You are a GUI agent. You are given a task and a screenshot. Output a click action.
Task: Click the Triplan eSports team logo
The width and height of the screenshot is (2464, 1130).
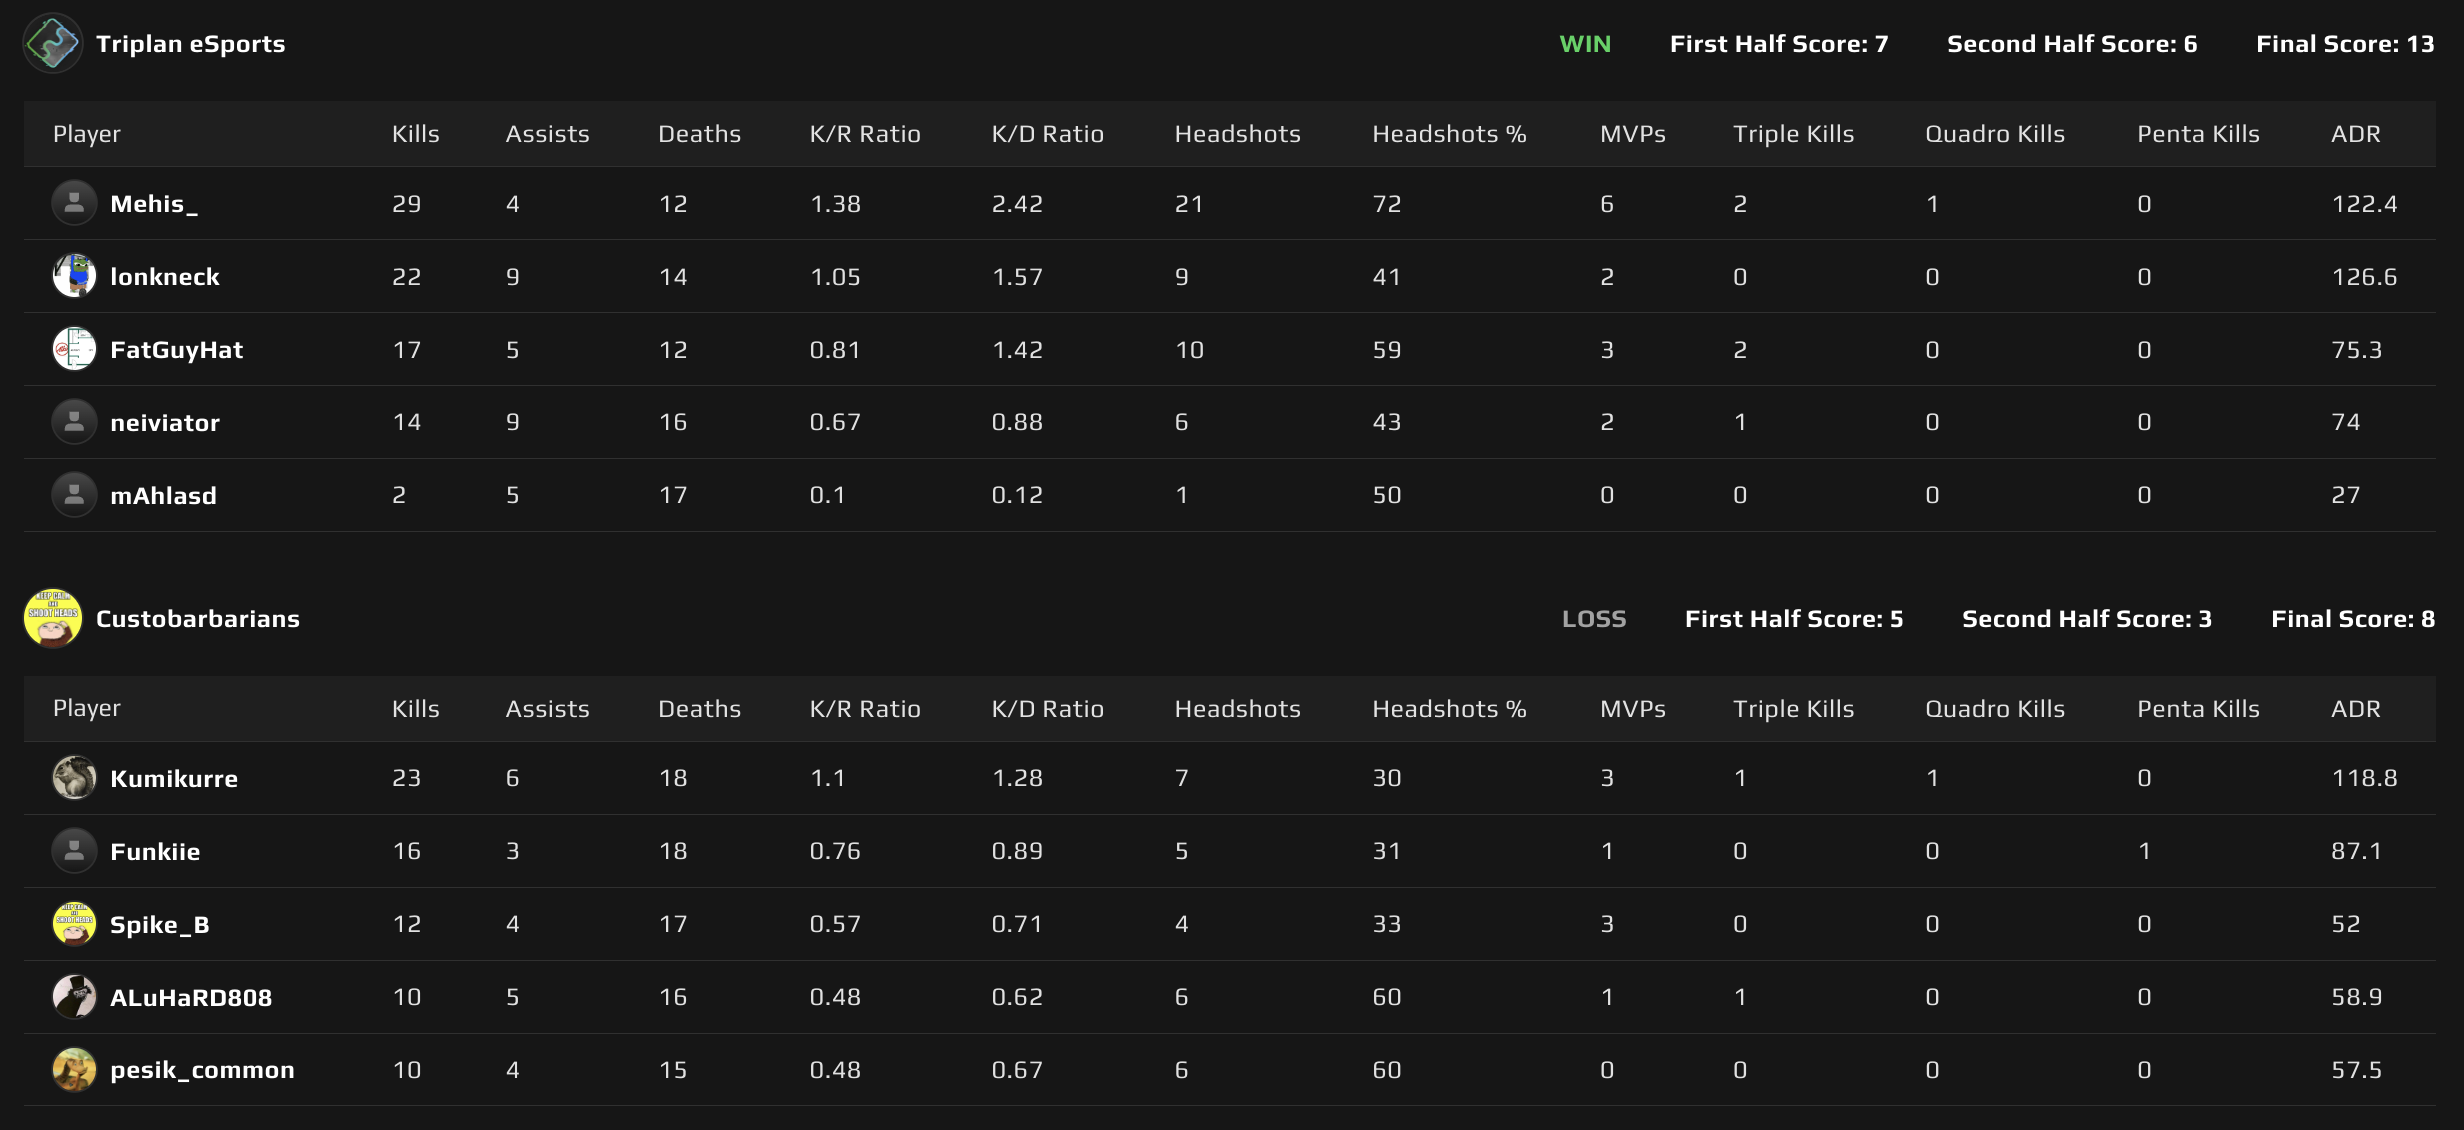[x=52, y=43]
